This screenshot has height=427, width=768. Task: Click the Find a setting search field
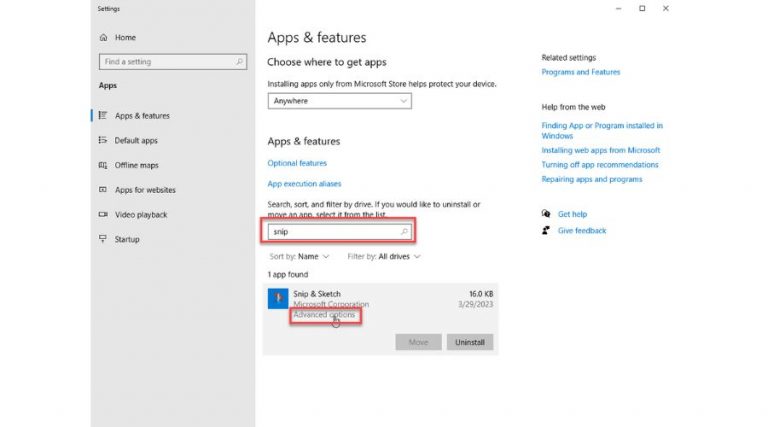[x=172, y=62]
